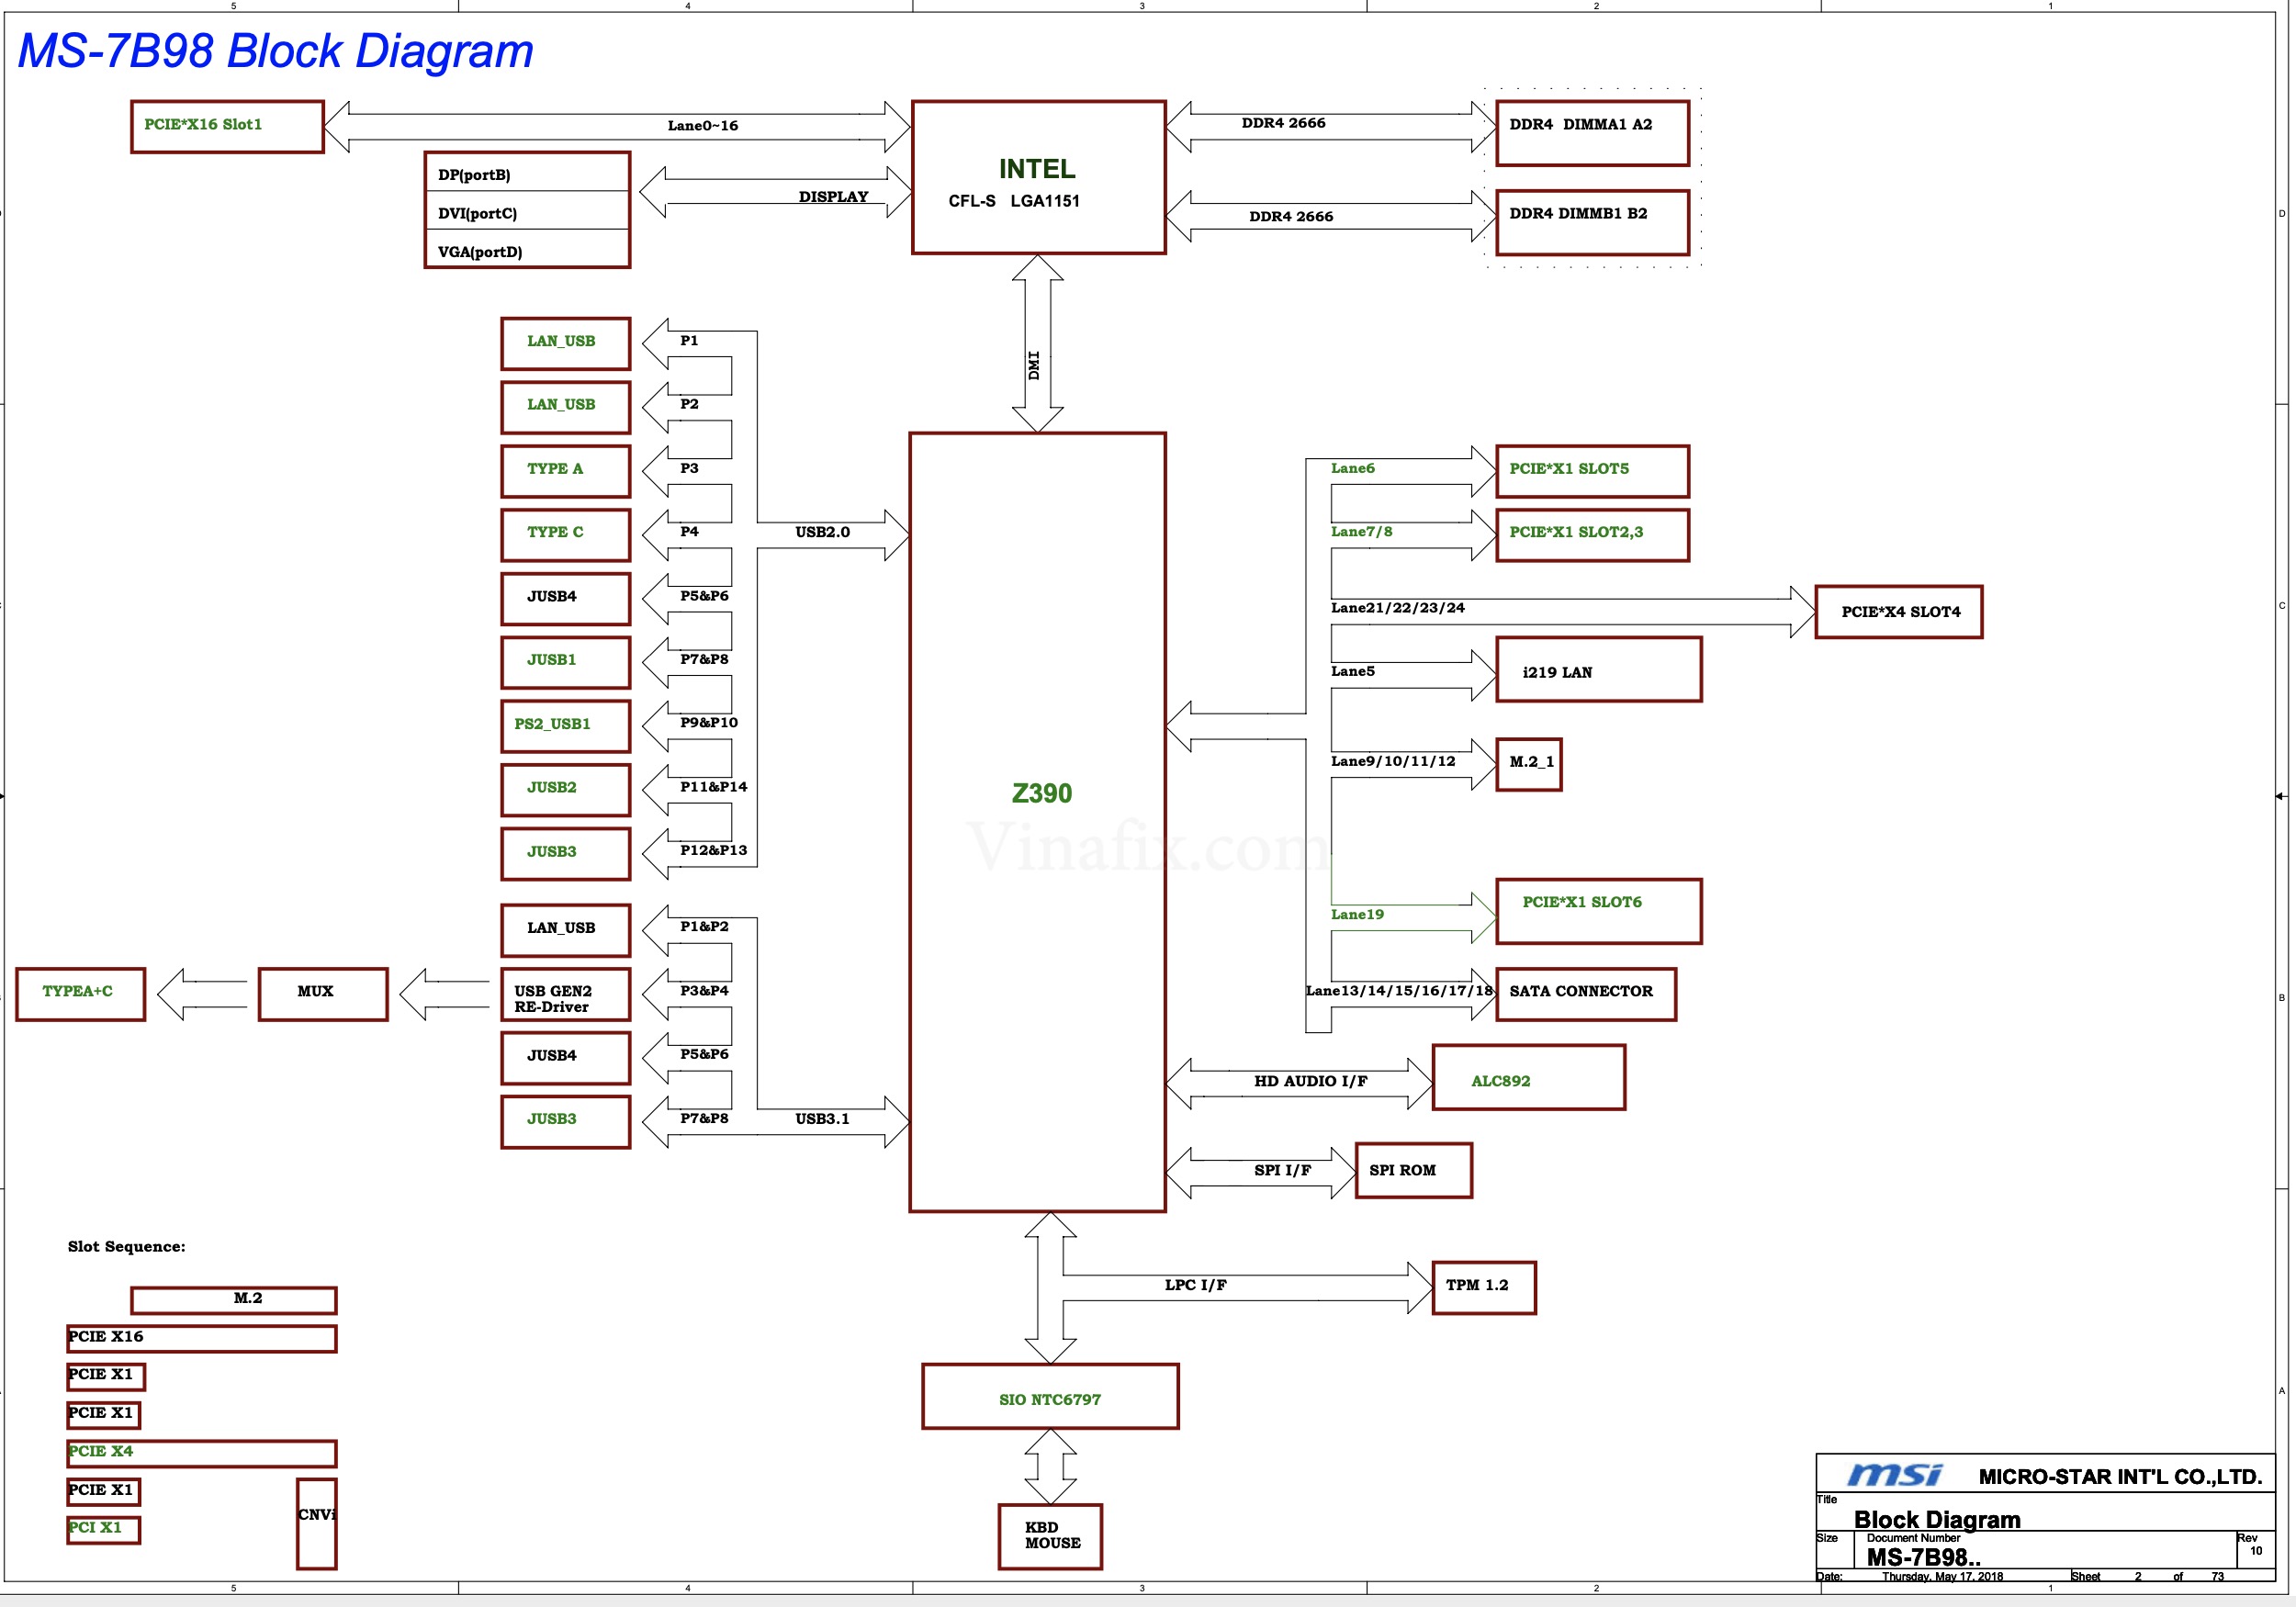This screenshot has height=1607, width=2296.
Task: Select the 'PCIE X16' slot sequence bar
Action: pyautogui.click(x=202, y=1338)
